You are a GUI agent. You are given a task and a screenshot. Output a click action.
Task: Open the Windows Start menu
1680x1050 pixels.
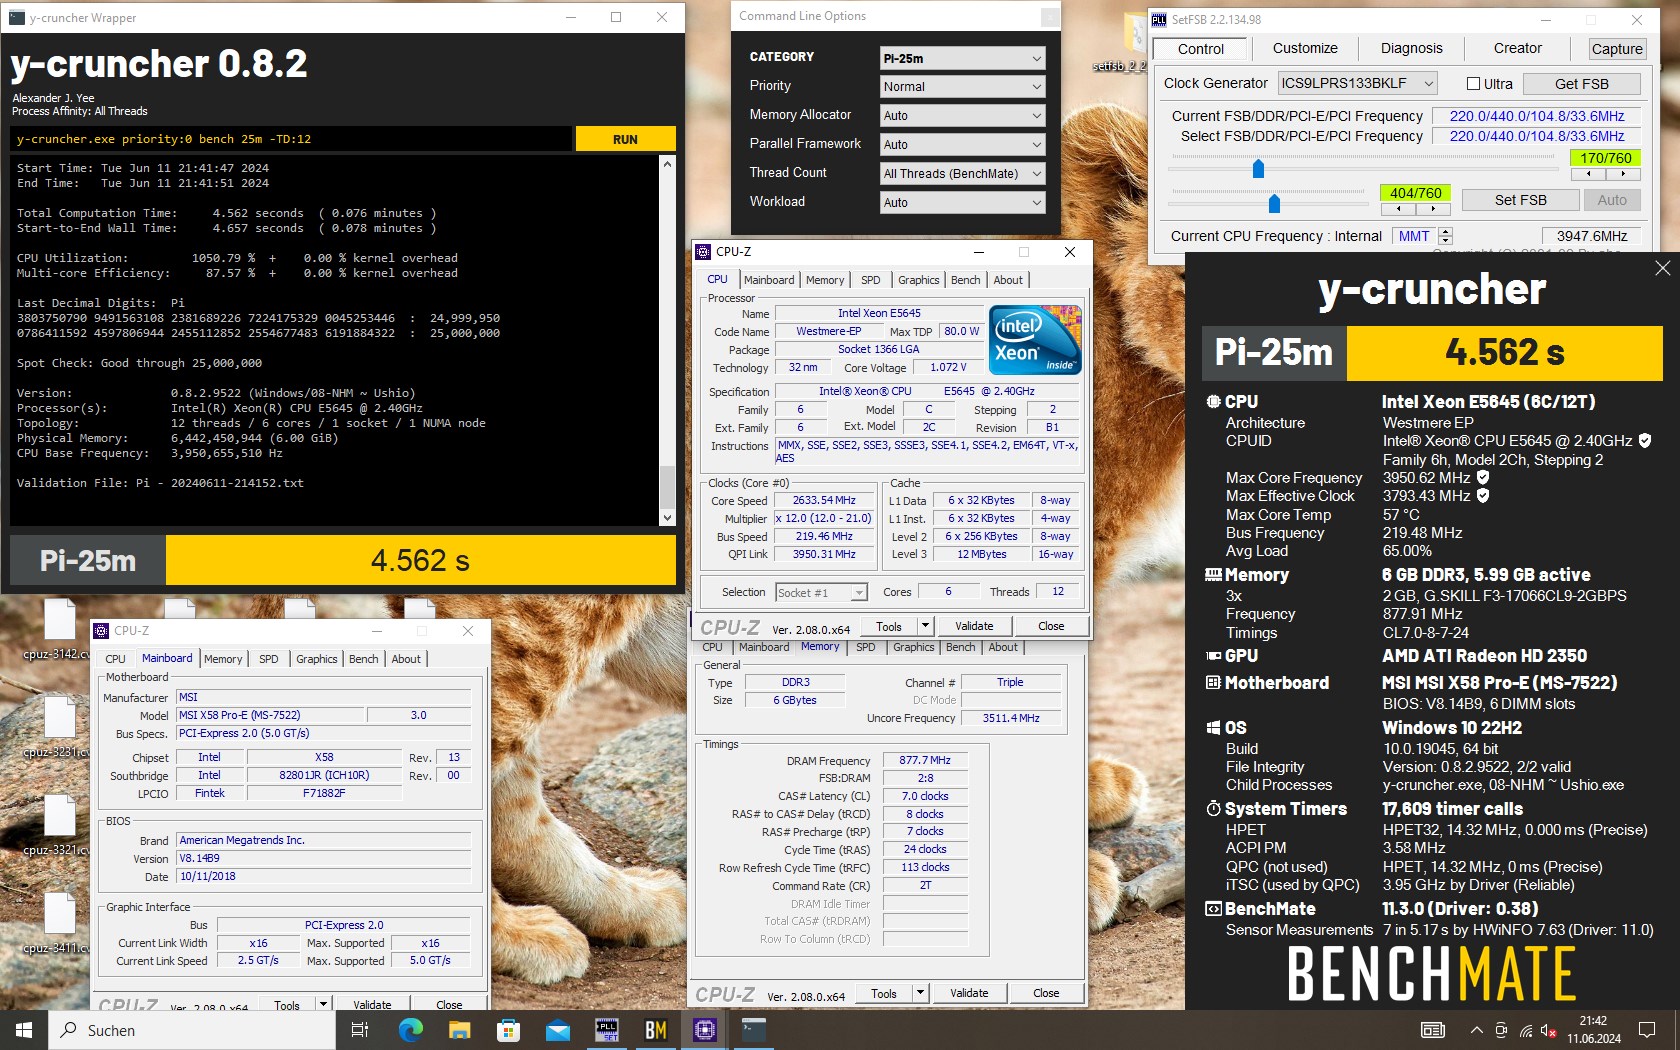point(24,1030)
